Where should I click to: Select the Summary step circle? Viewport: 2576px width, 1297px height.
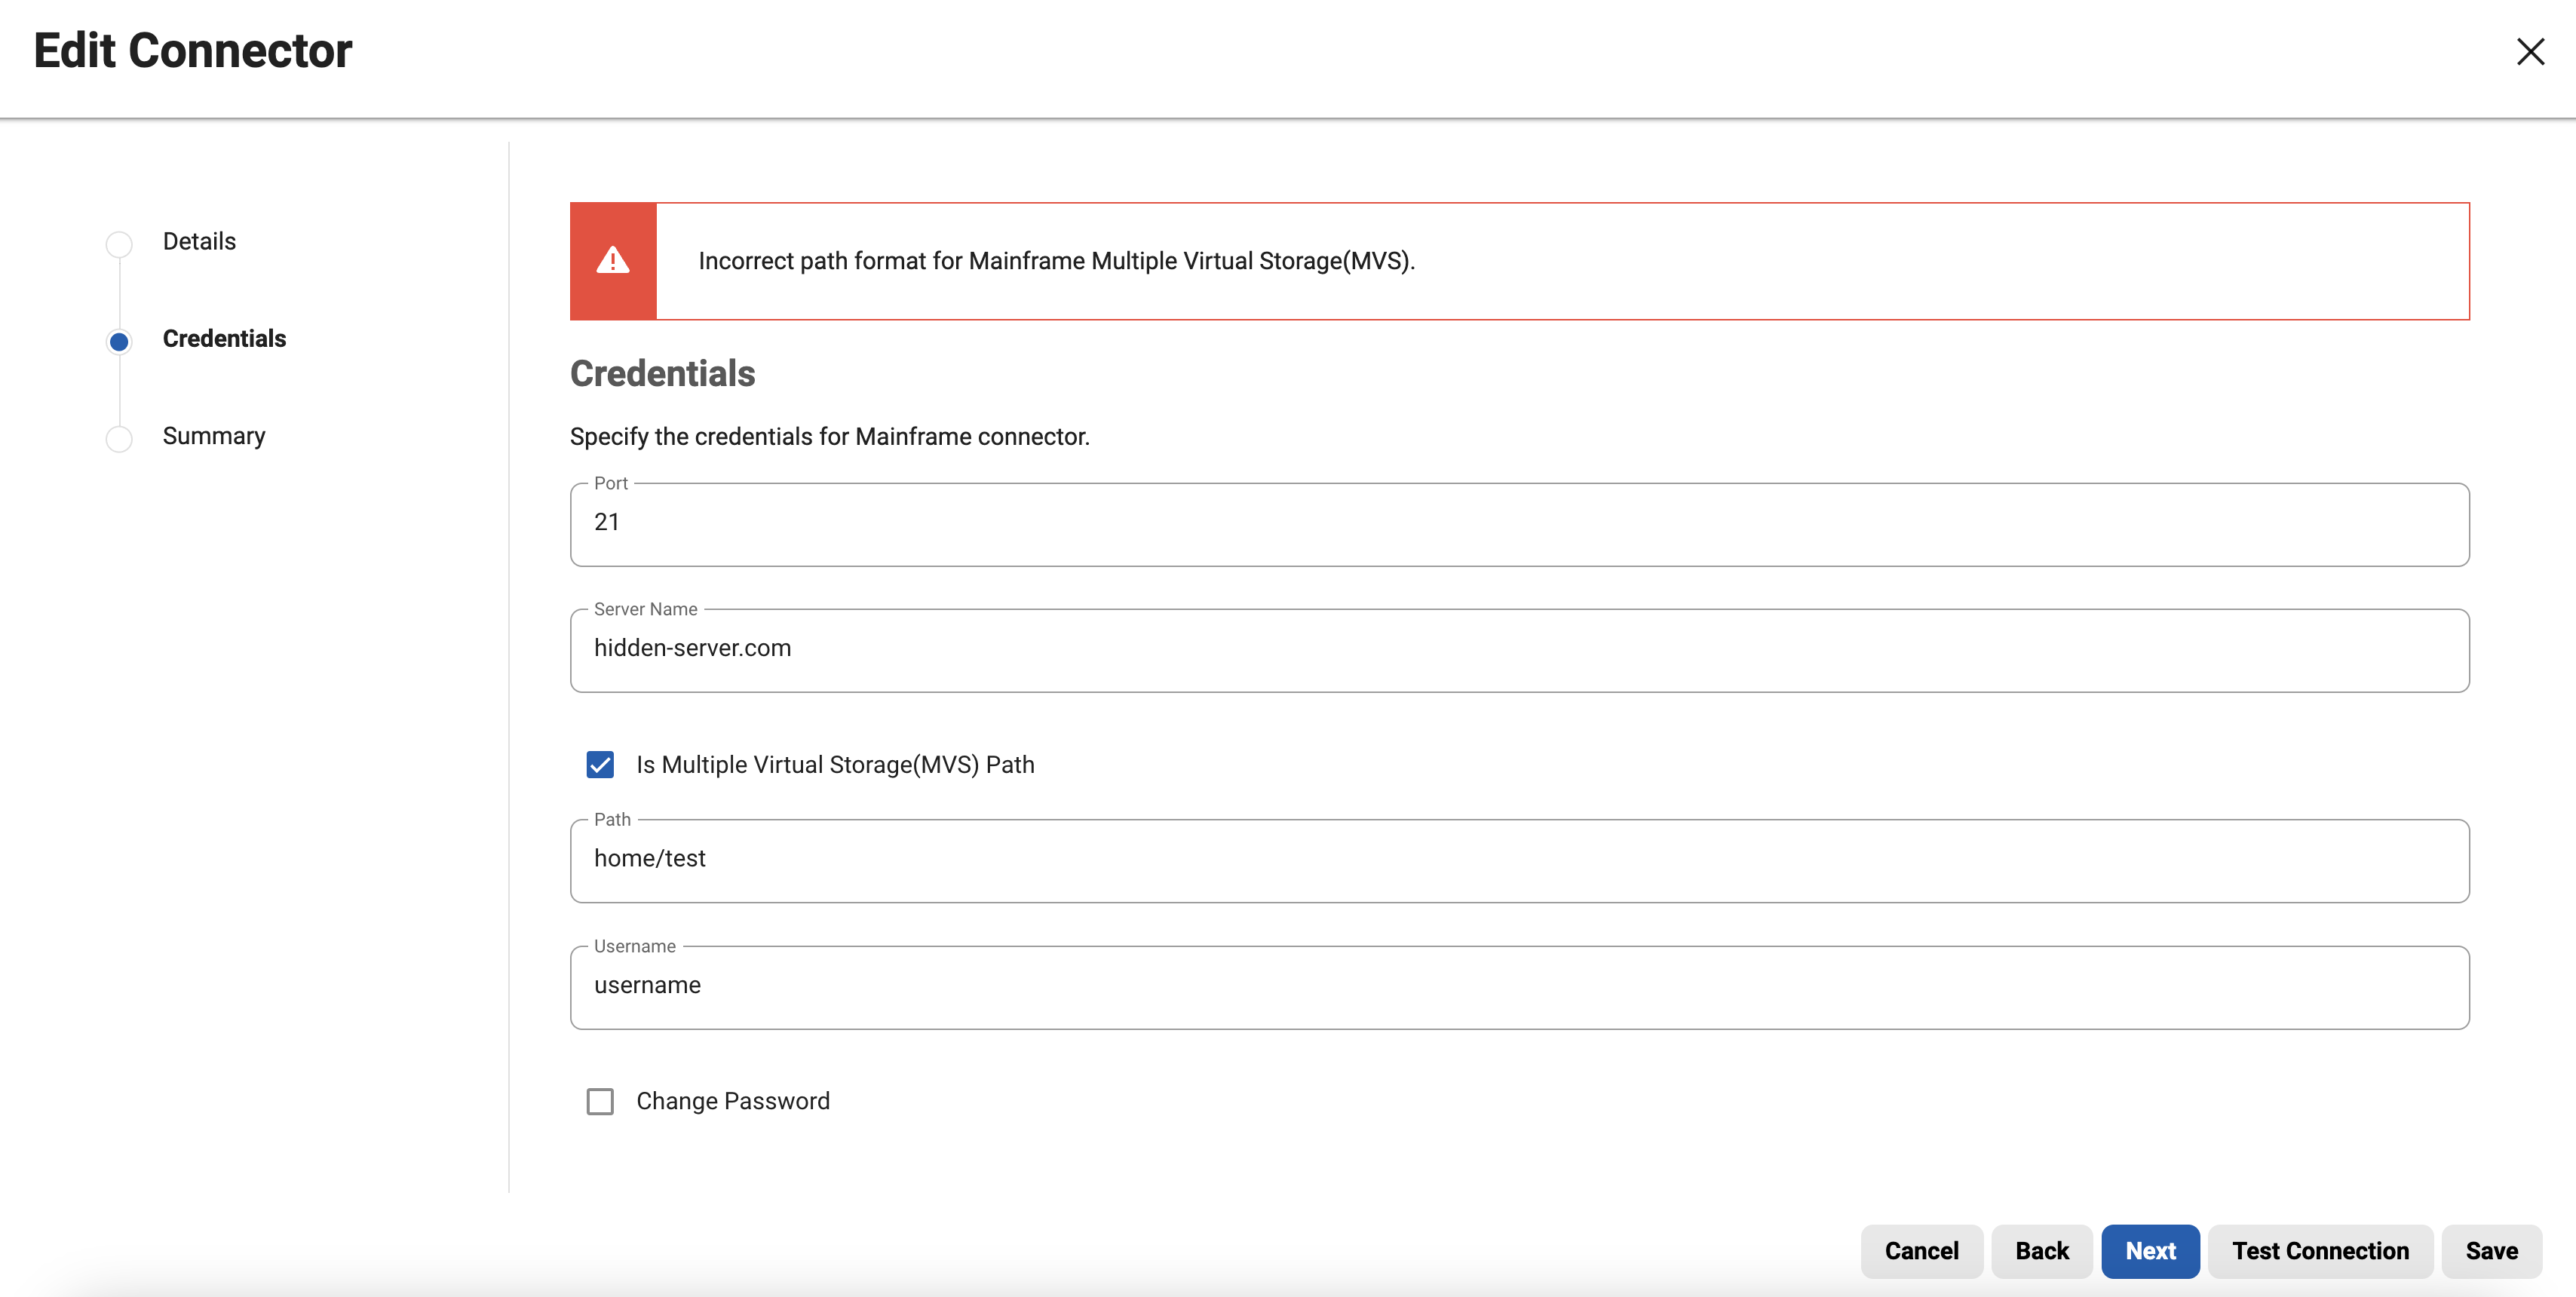pos(119,438)
